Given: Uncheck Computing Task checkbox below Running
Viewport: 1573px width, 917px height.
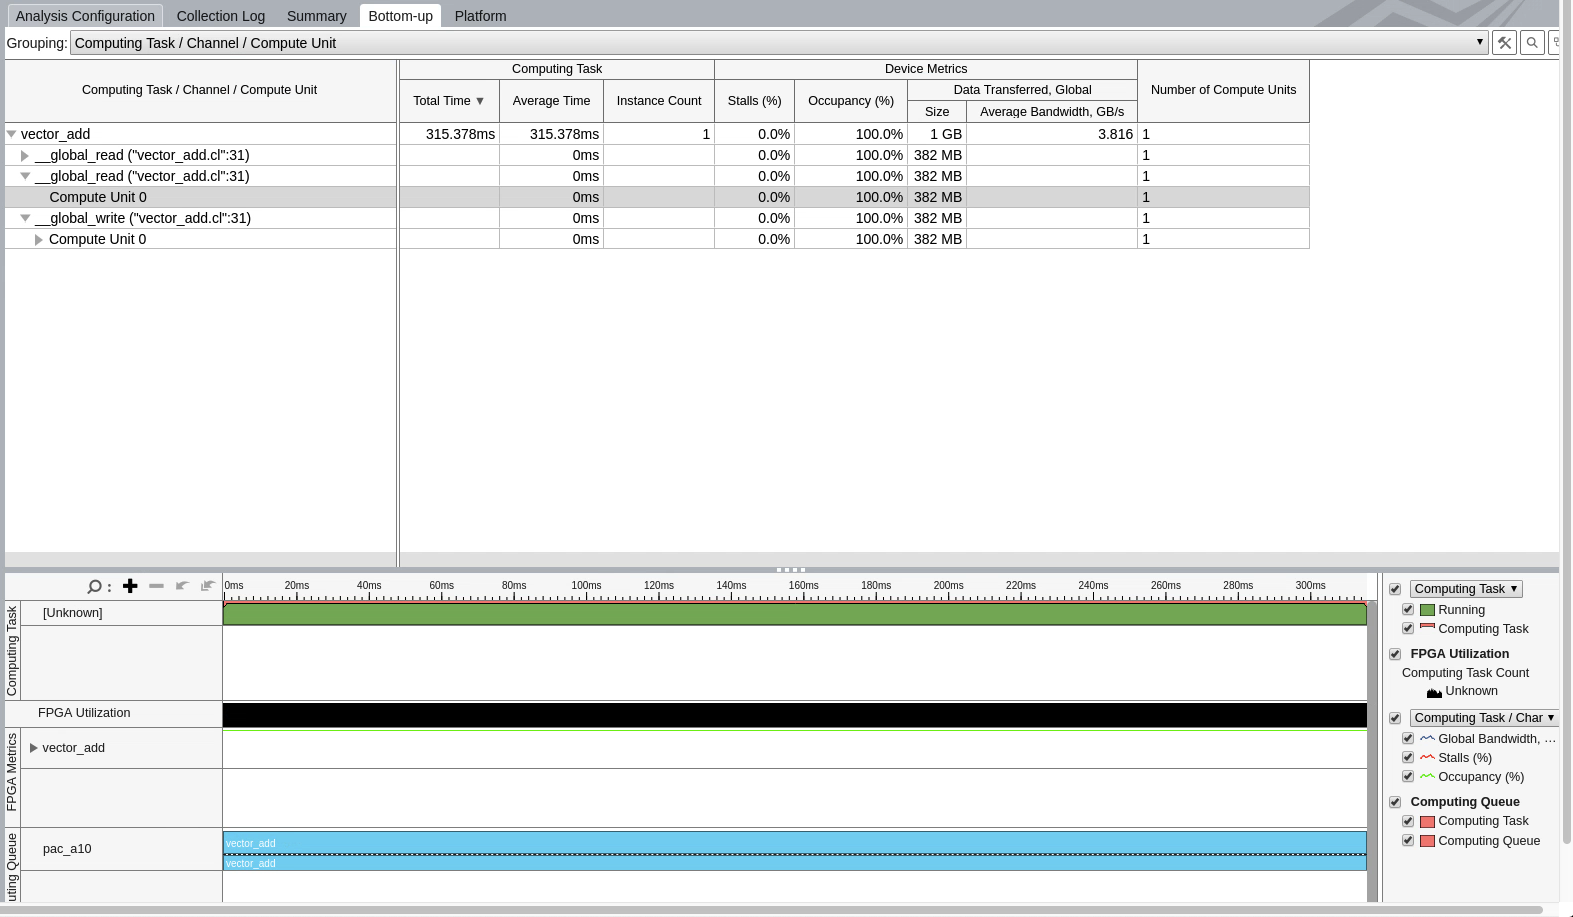Looking at the screenshot, I should [x=1408, y=629].
